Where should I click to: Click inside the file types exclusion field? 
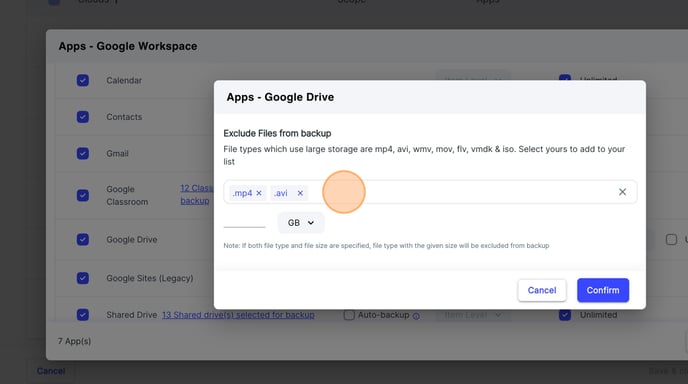[430, 192]
